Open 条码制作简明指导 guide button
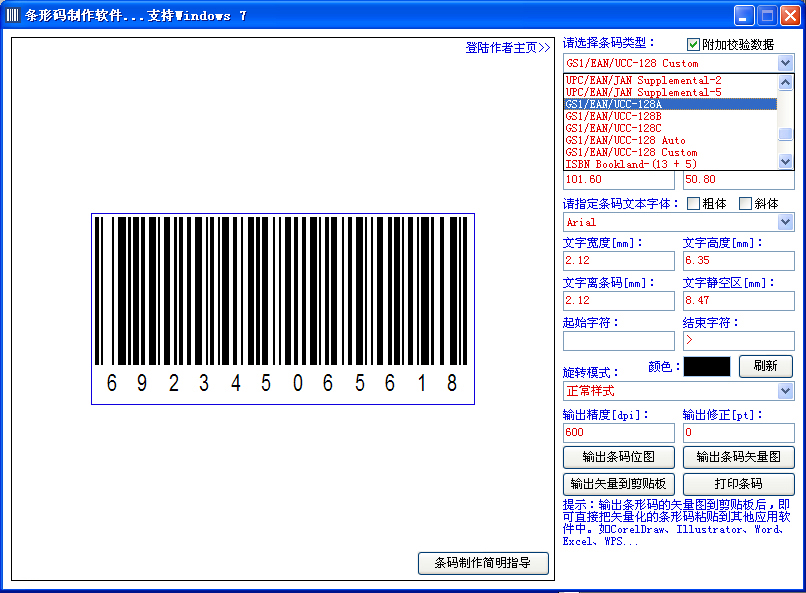 [483, 564]
